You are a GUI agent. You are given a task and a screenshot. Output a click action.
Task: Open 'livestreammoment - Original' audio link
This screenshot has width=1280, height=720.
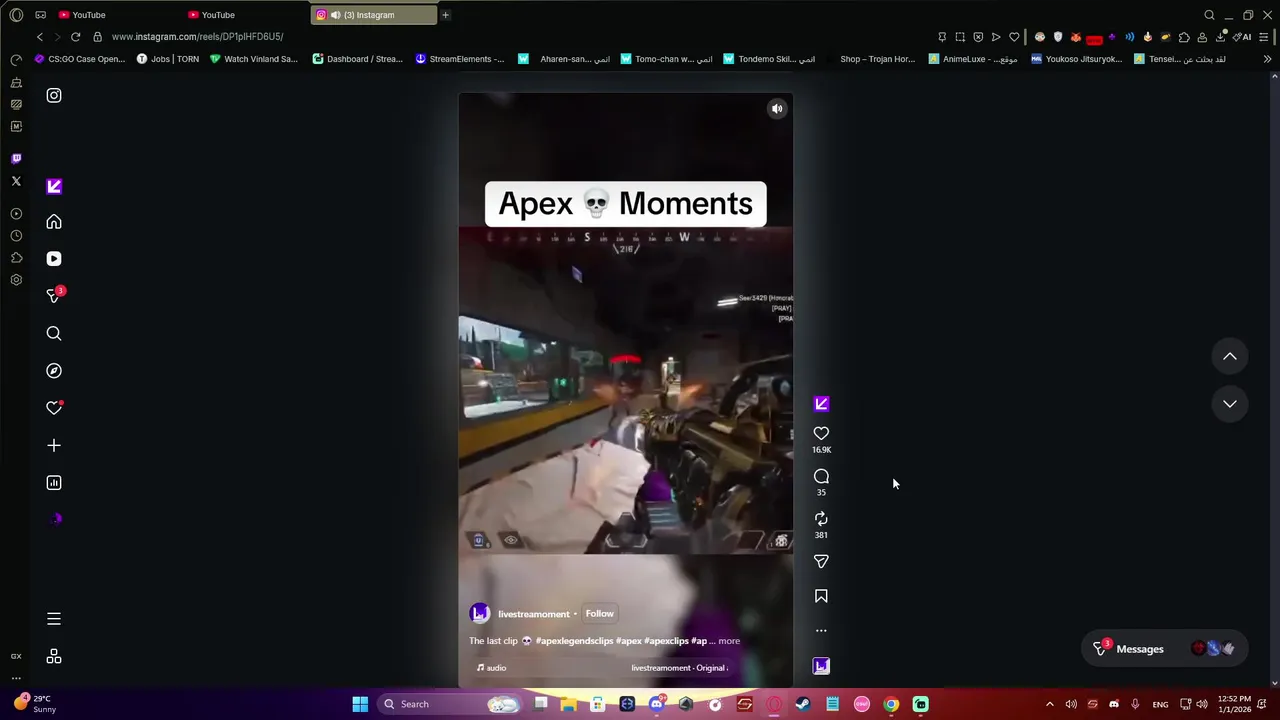[x=679, y=668]
